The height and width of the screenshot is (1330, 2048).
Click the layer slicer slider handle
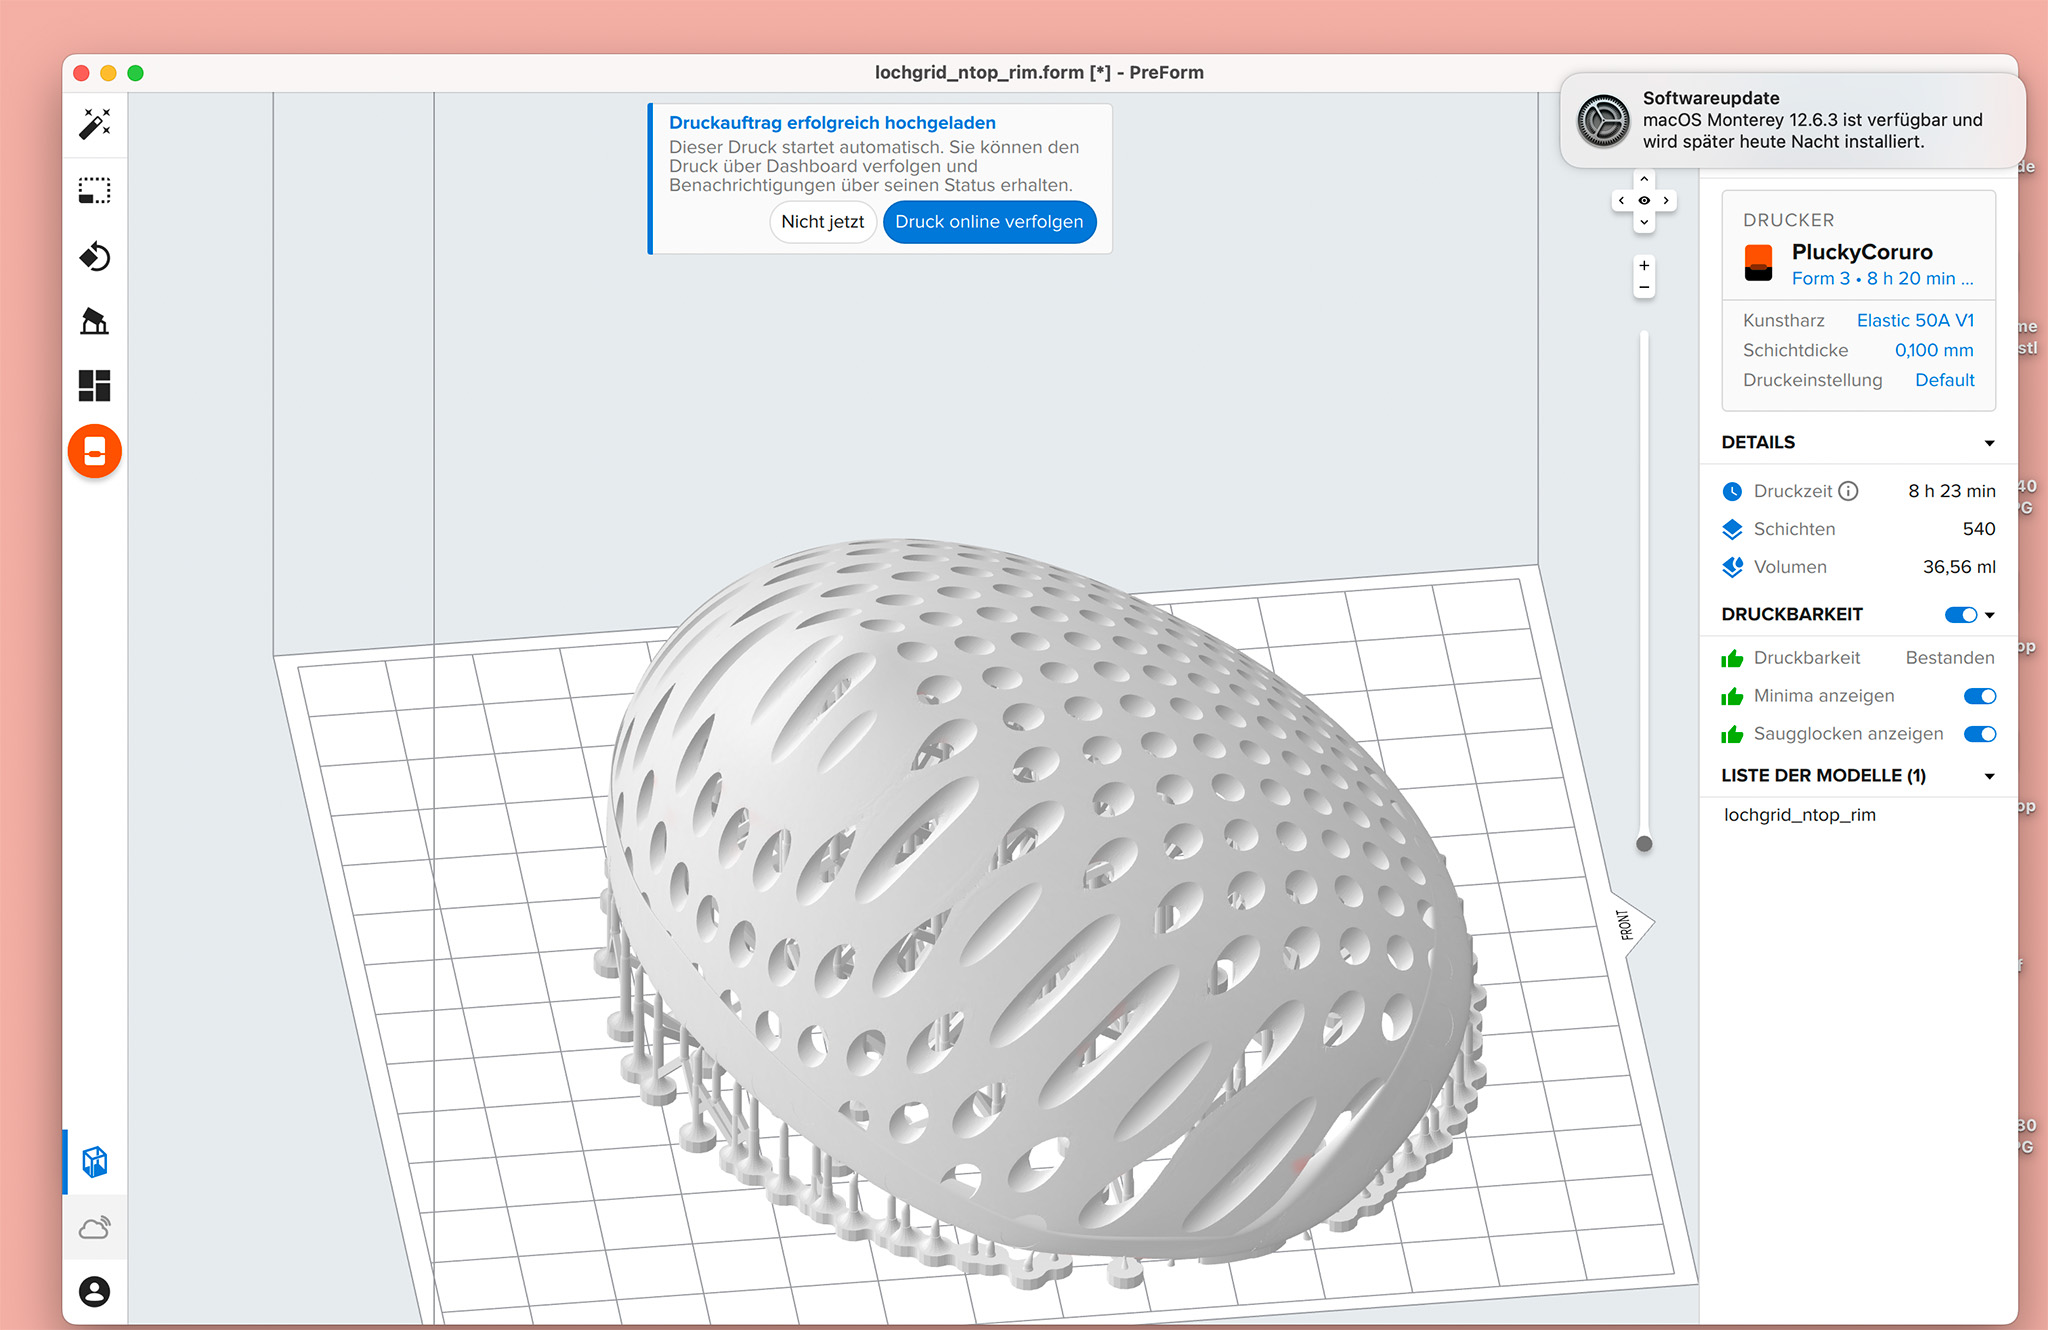[1644, 844]
